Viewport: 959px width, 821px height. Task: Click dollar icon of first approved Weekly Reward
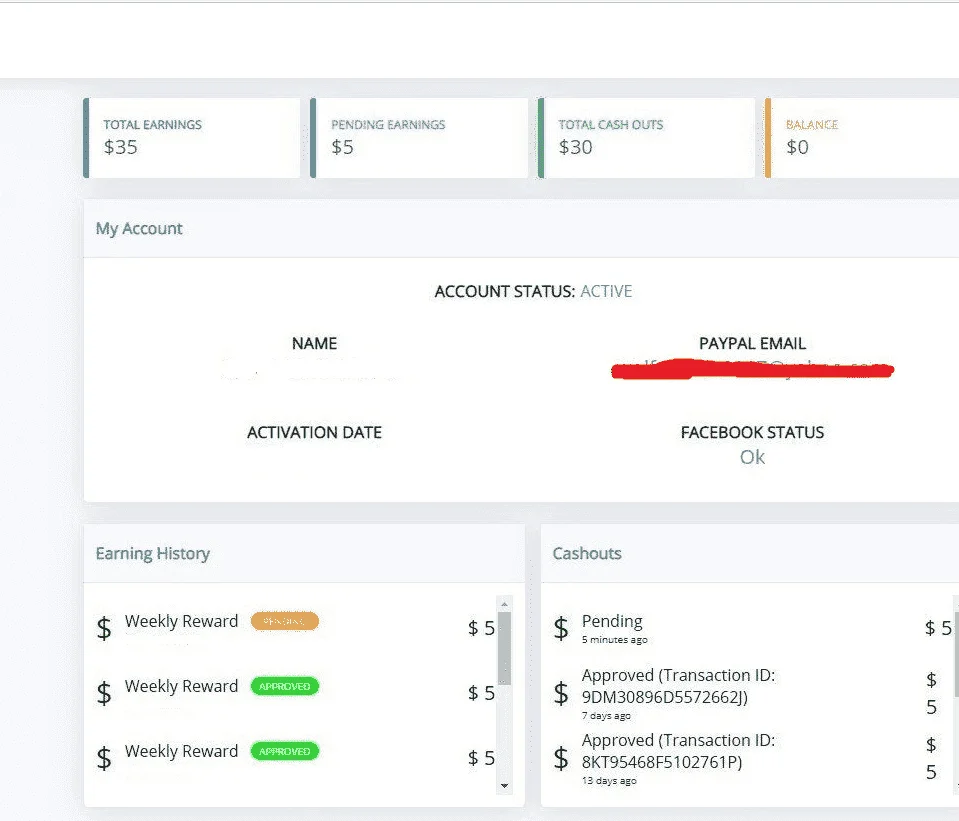point(105,693)
